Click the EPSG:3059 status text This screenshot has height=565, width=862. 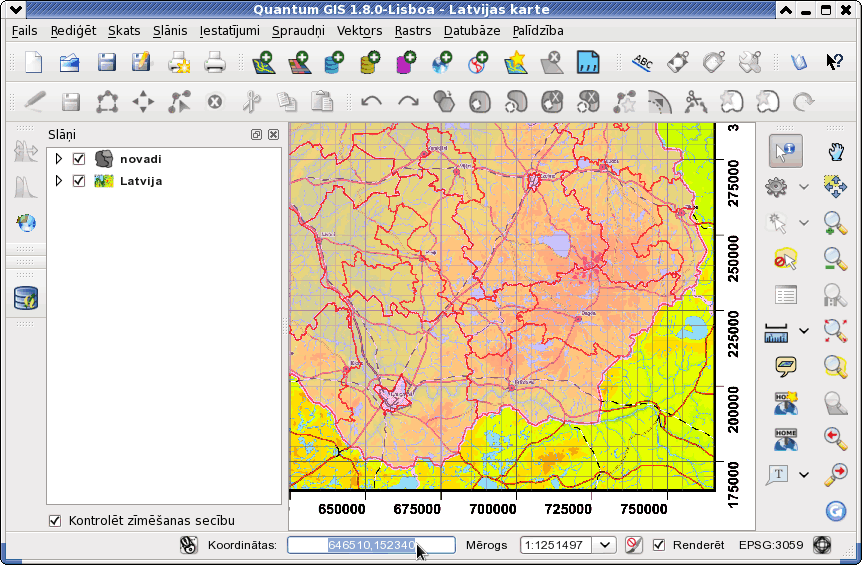coord(771,545)
